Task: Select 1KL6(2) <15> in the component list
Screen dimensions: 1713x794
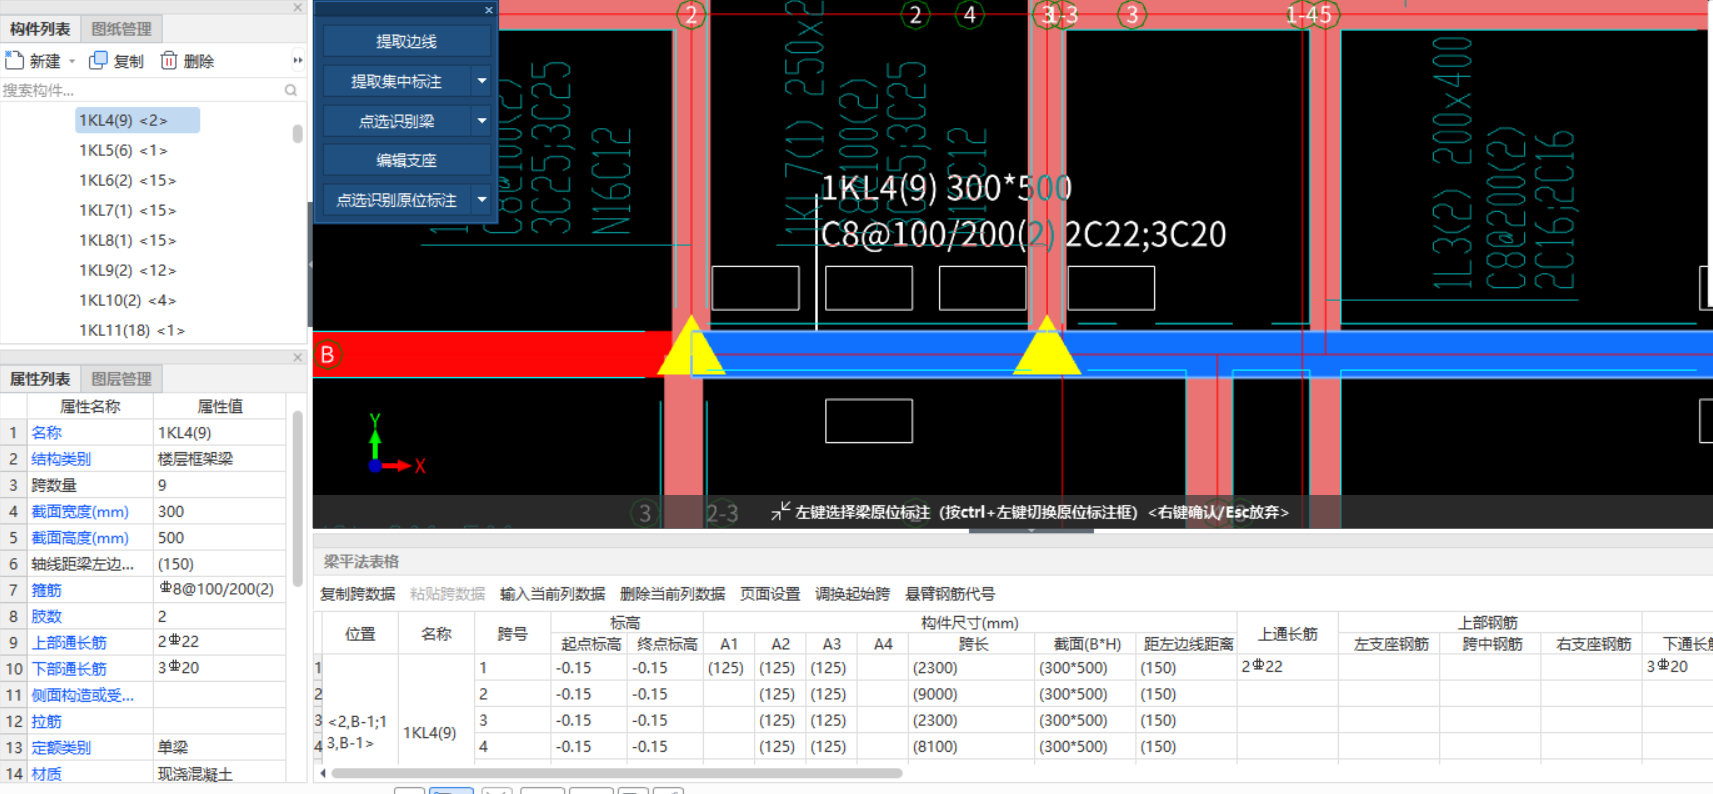Action: 127,180
